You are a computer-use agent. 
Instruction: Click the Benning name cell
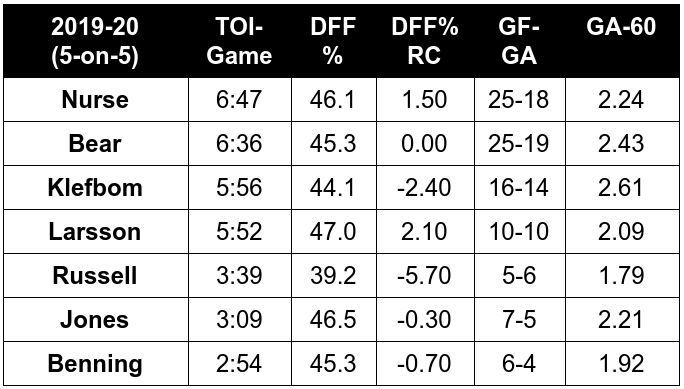point(96,364)
